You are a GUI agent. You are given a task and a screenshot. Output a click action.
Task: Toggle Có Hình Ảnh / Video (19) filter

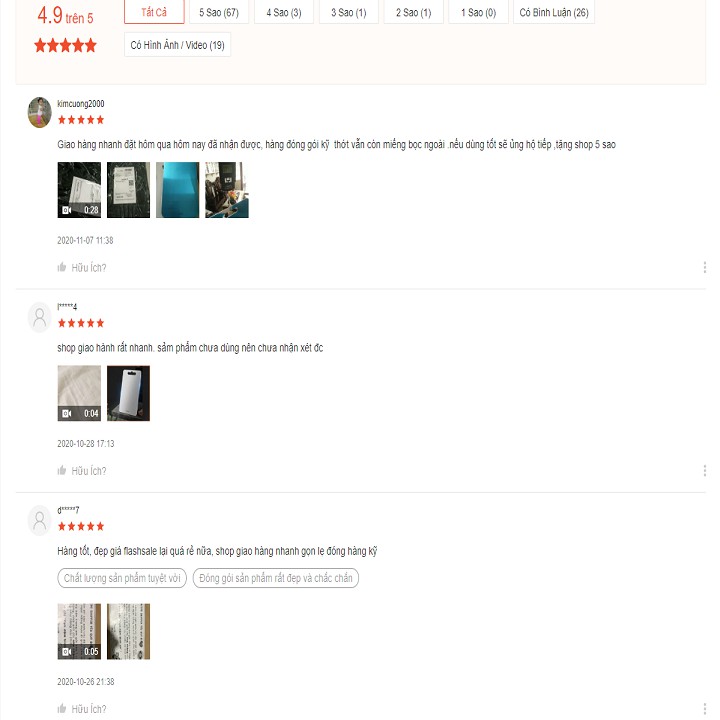point(177,45)
